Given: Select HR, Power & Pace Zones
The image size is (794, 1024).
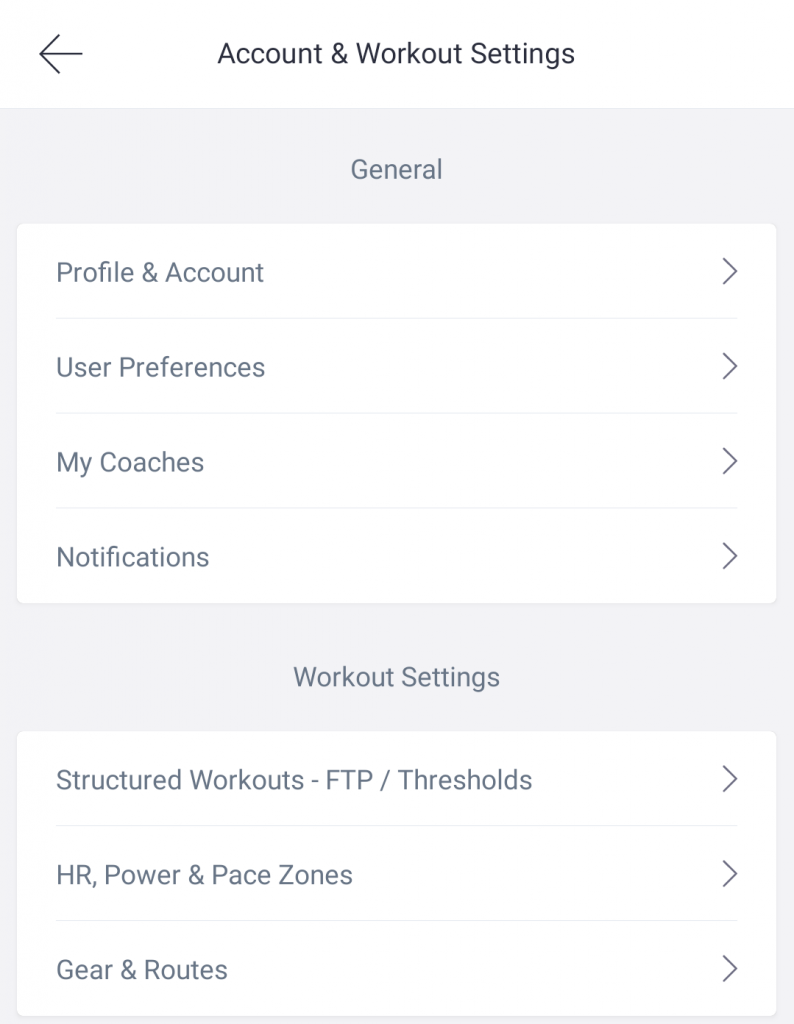Looking at the screenshot, I should tap(396, 874).
